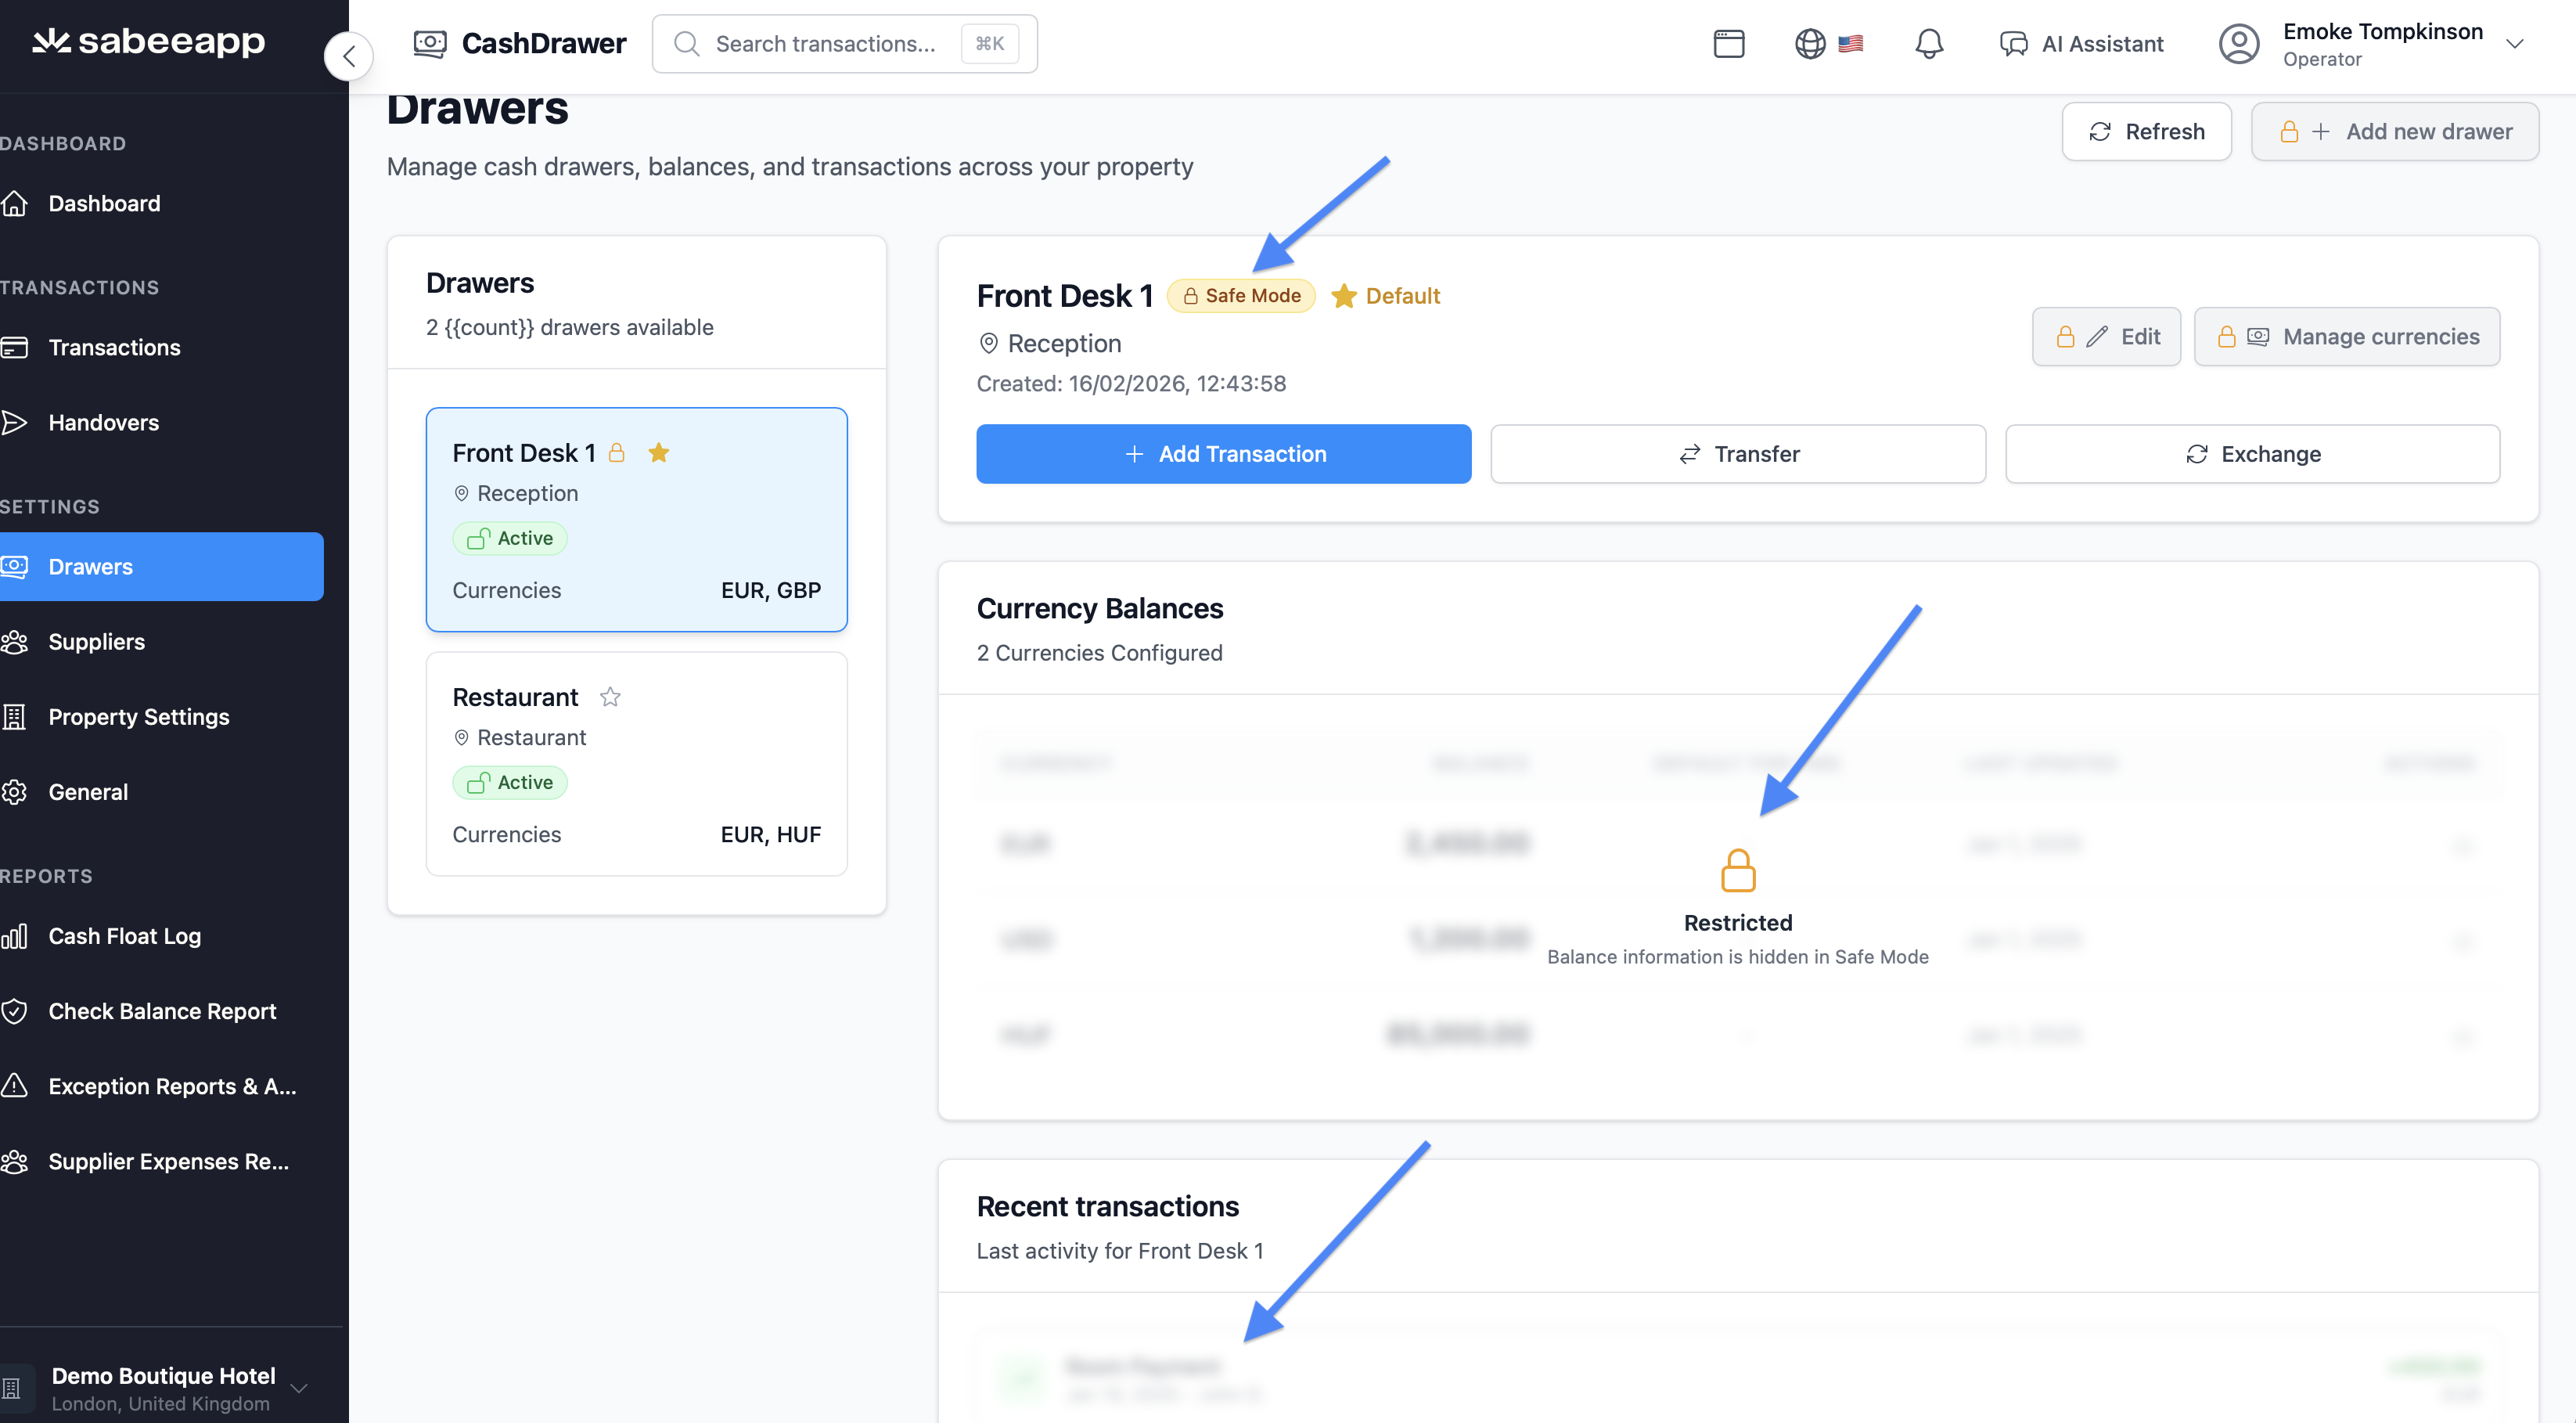This screenshot has width=2576, height=1423.
Task: Open the language globe selector
Action: click(x=1810, y=44)
